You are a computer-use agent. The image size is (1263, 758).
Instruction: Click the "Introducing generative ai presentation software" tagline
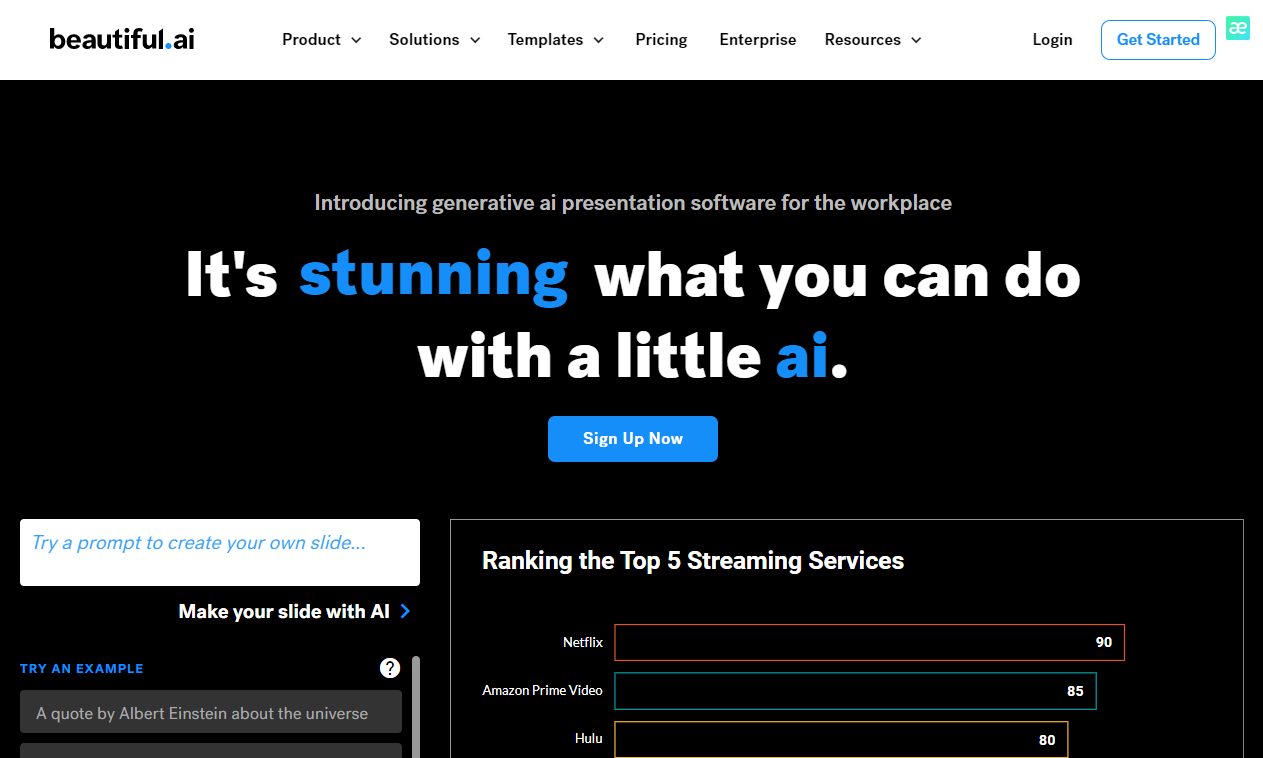point(633,203)
